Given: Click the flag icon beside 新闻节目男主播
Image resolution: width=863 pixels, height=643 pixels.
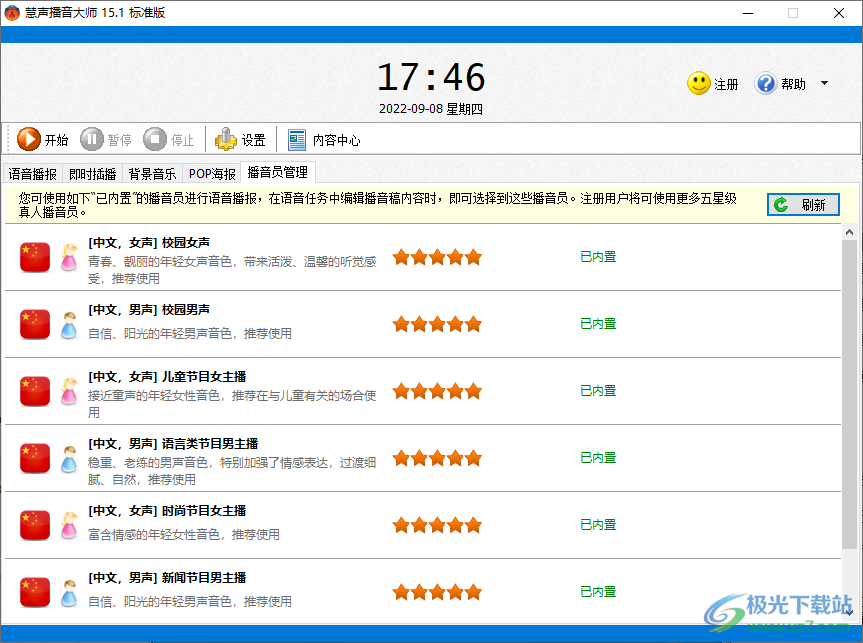Looking at the screenshot, I should [34, 592].
